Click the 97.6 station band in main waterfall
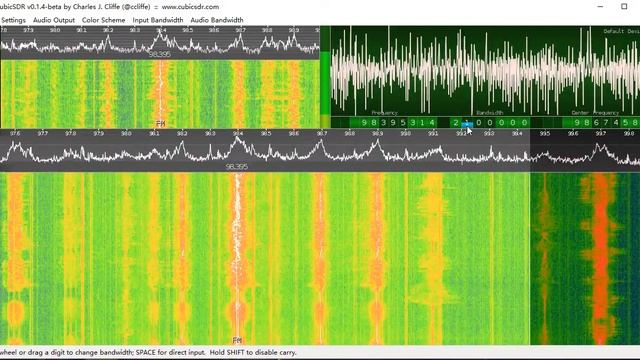 (16, 258)
